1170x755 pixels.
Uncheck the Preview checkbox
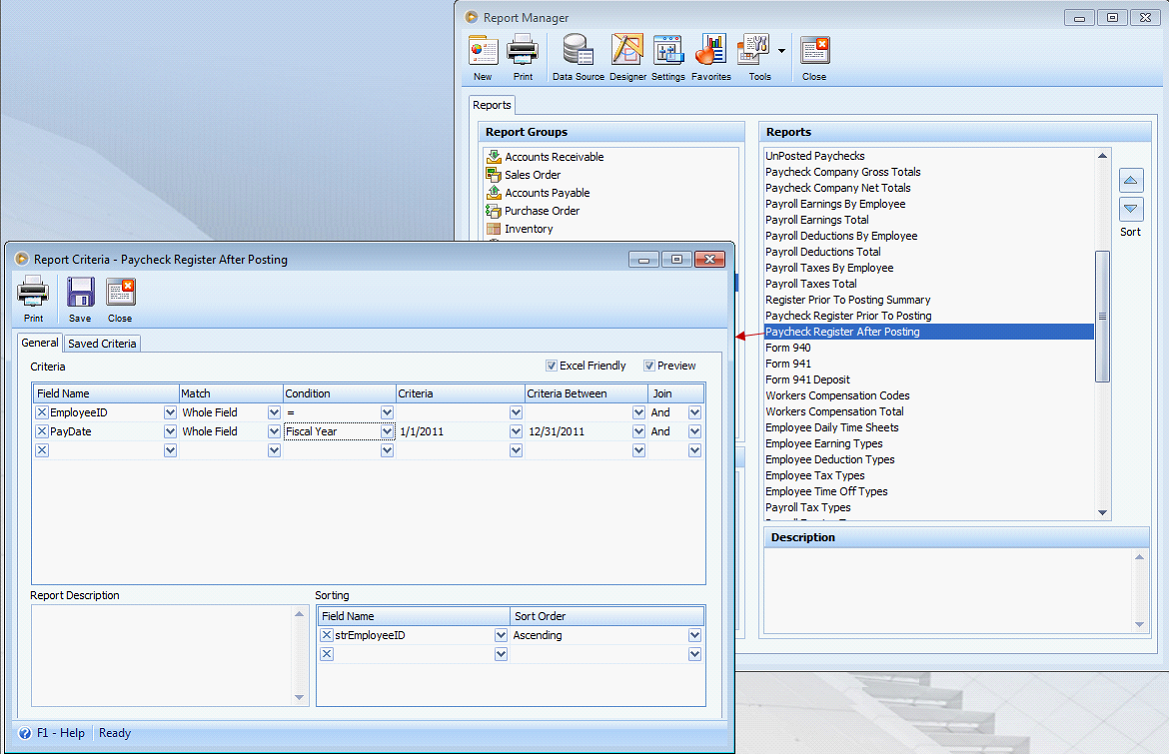650,366
